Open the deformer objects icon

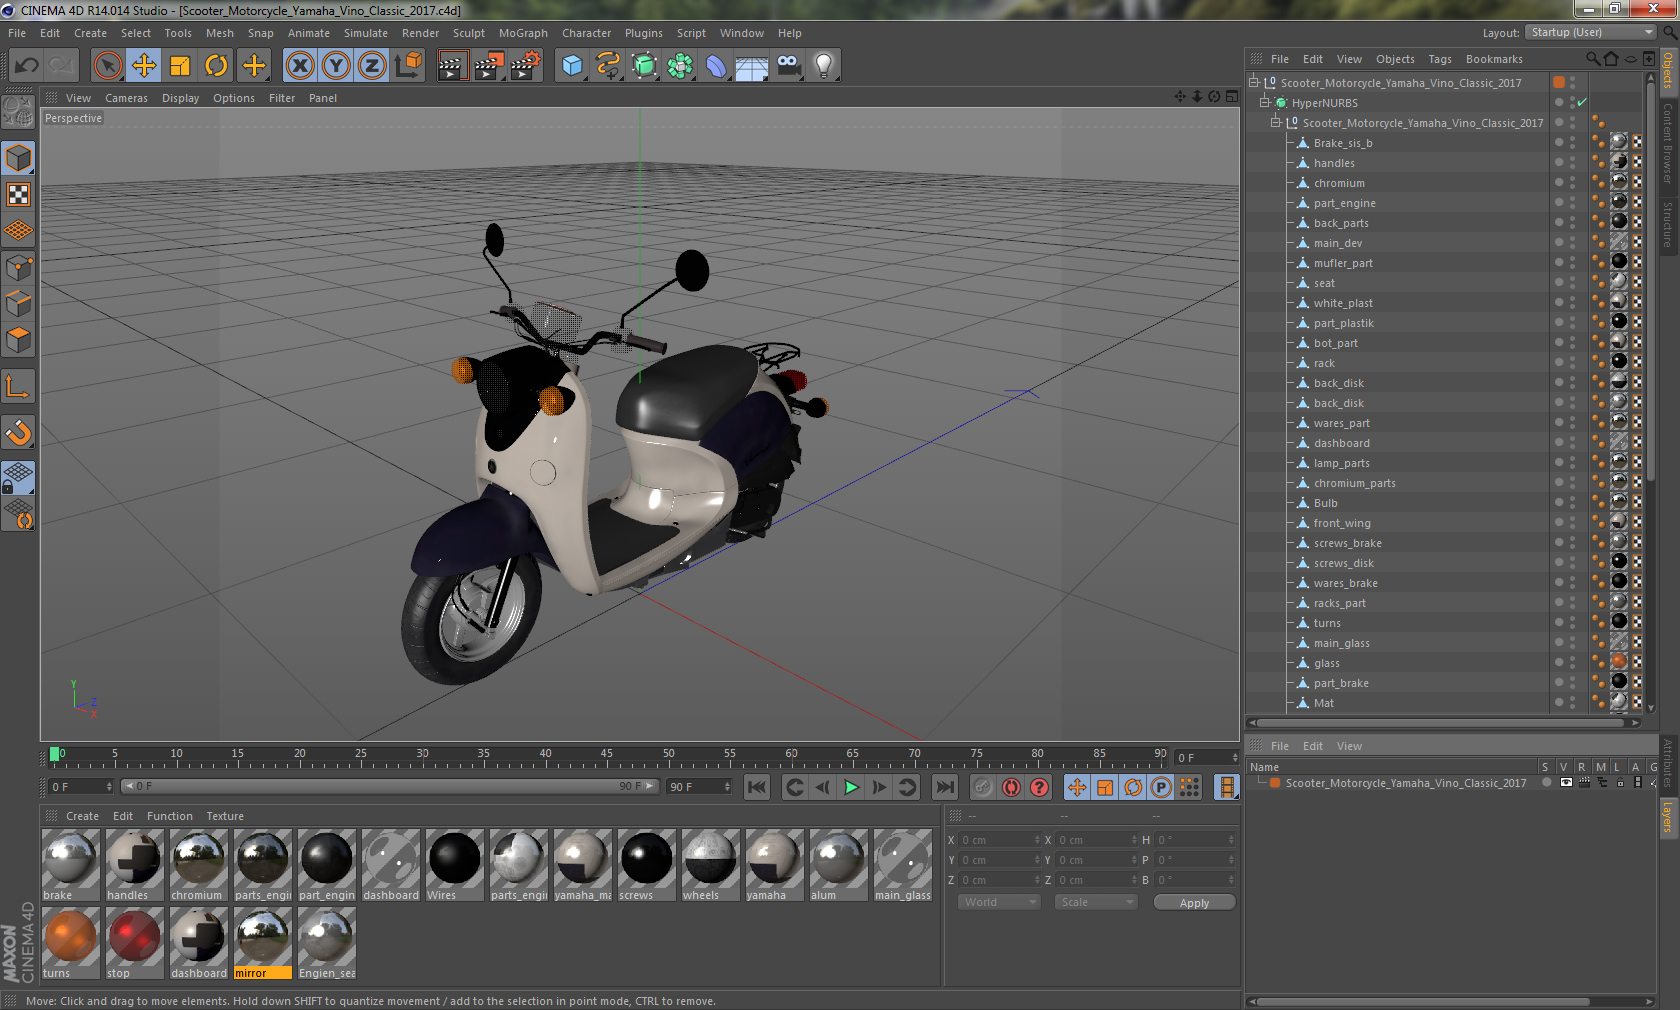click(x=716, y=66)
